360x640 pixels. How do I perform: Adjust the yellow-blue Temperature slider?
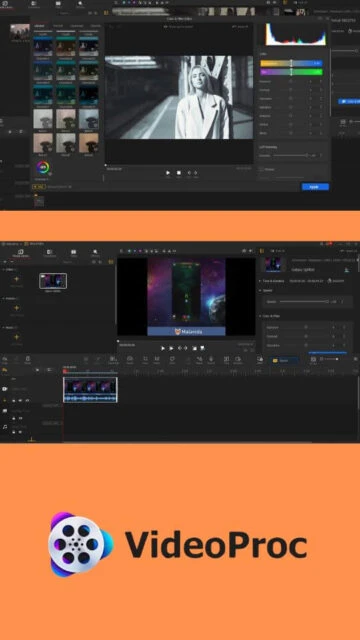click(x=291, y=63)
